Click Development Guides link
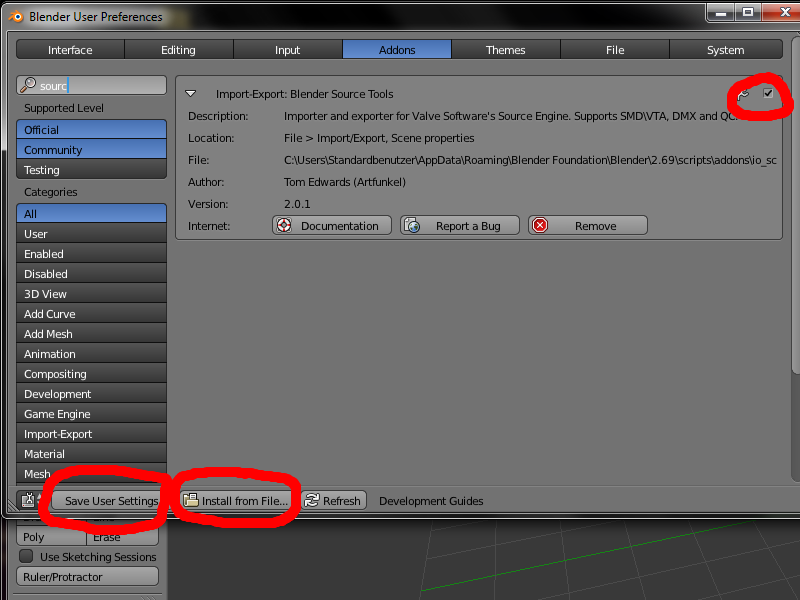800x600 pixels. 431,501
